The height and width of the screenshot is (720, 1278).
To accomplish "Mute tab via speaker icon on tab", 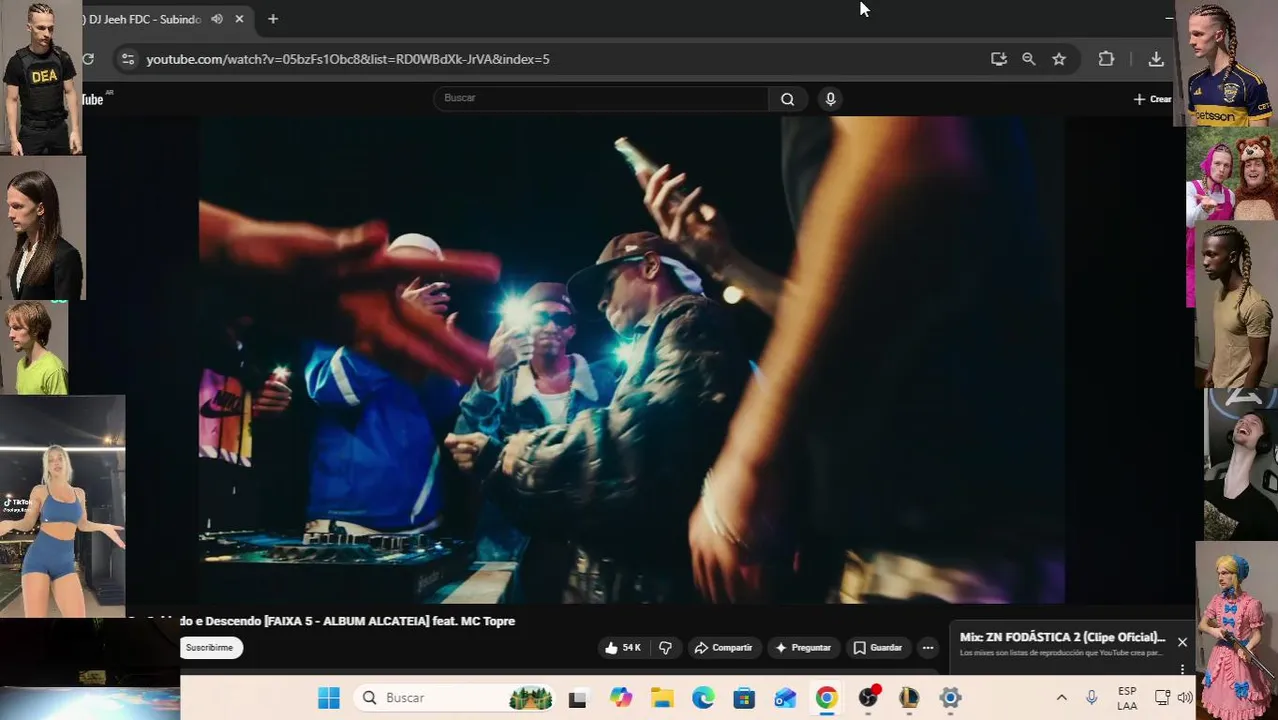I will pos(217,19).
